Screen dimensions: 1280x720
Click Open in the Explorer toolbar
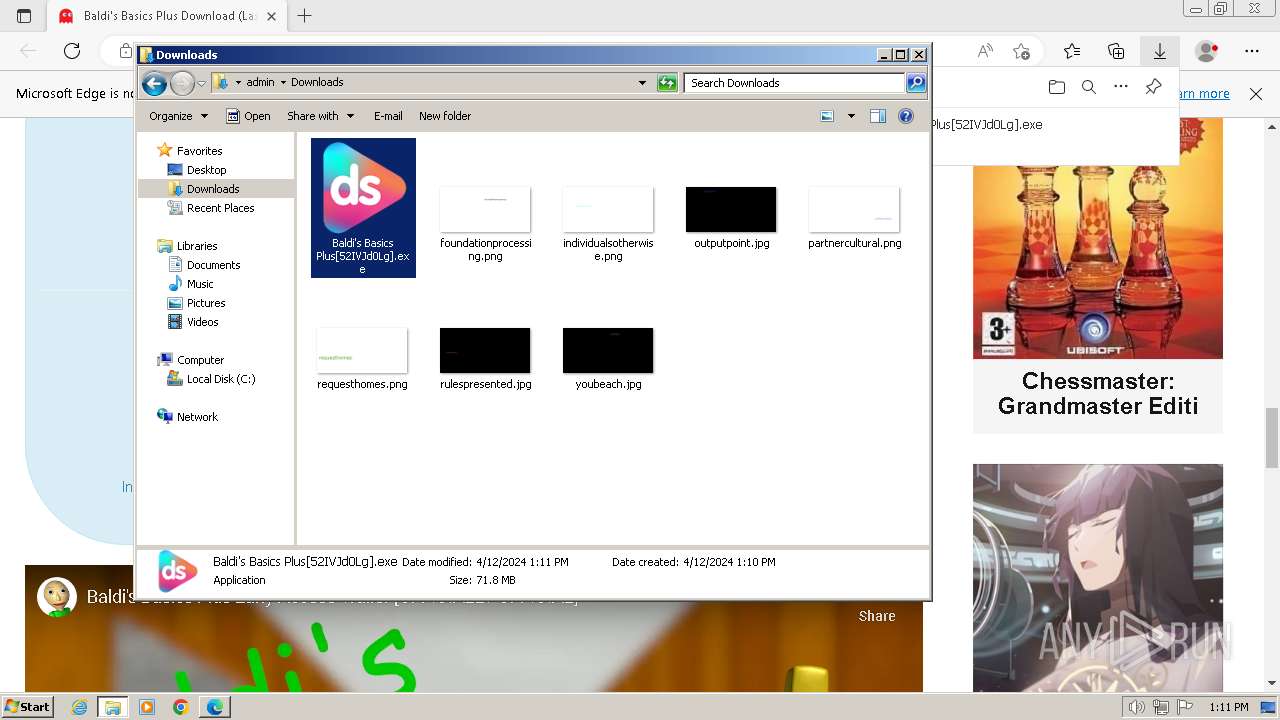(x=248, y=116)
